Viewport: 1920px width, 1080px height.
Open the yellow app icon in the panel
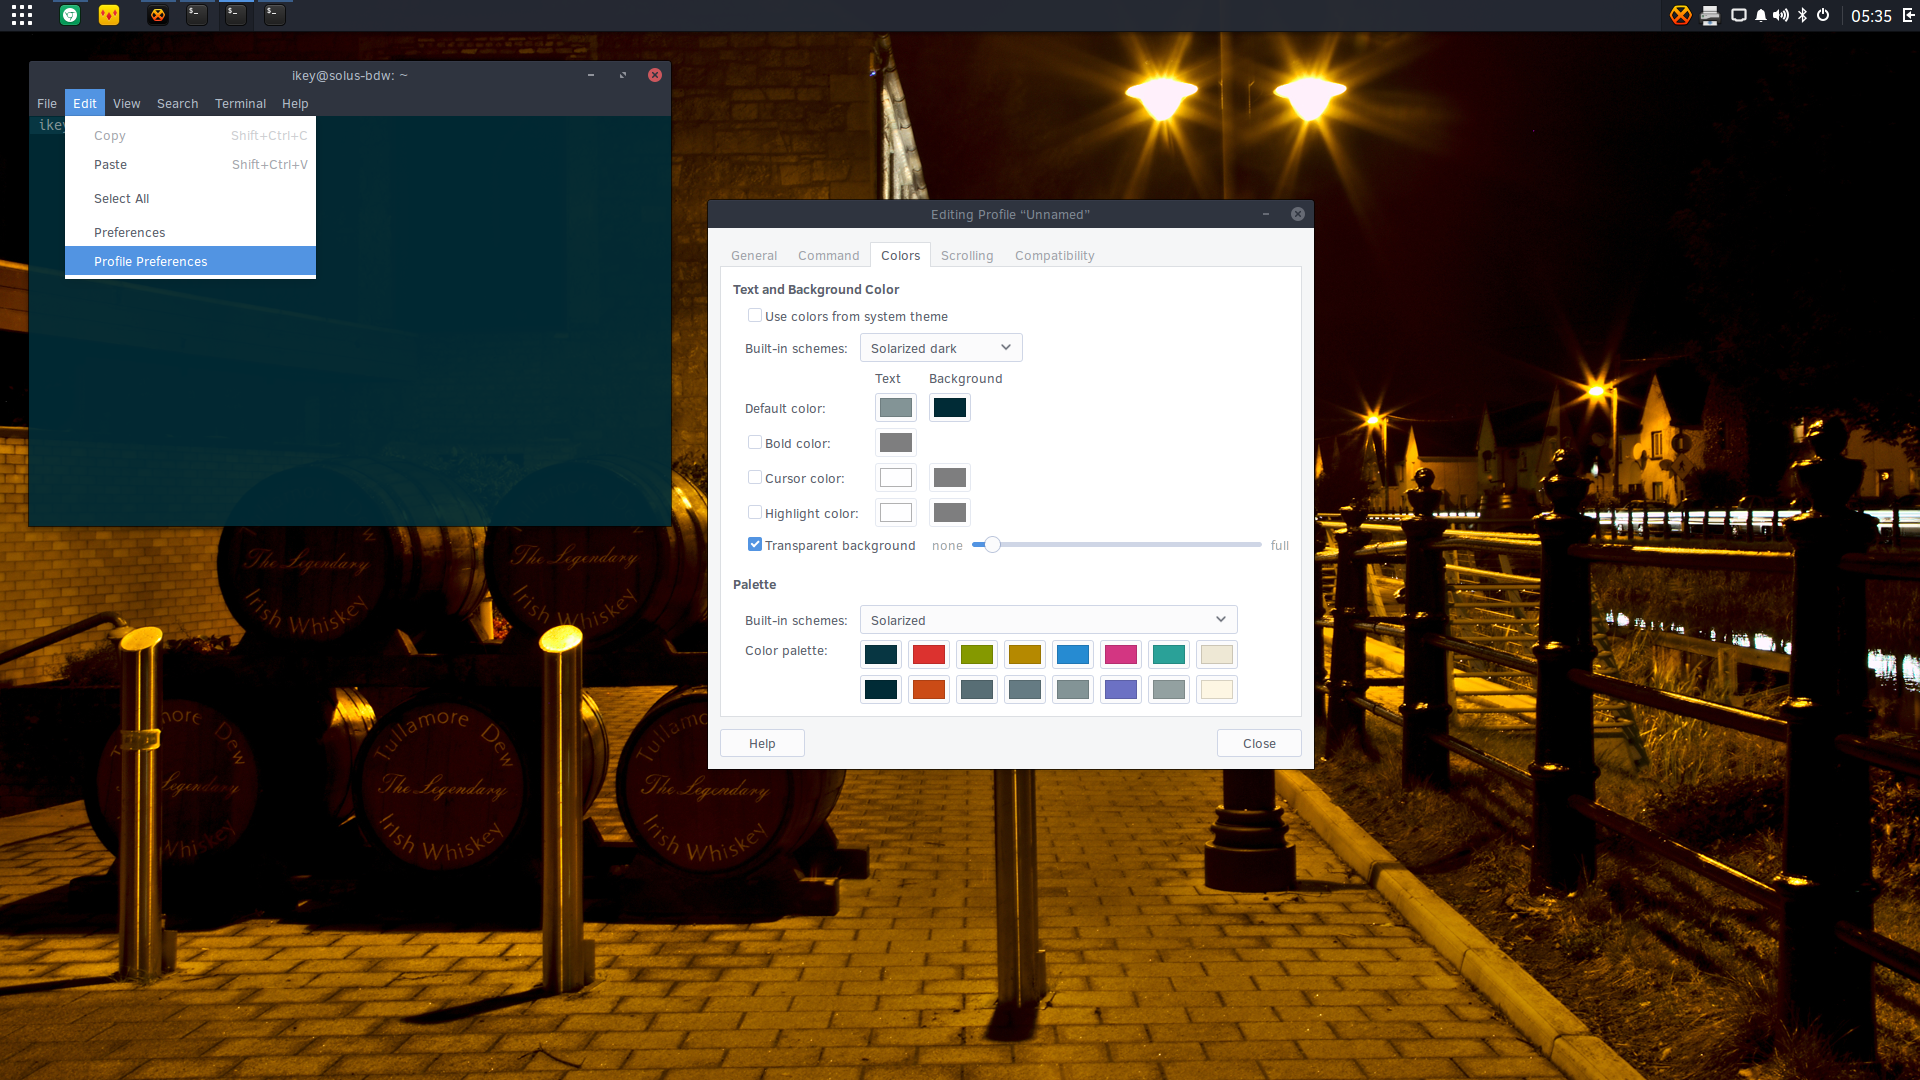coord(109,15)
